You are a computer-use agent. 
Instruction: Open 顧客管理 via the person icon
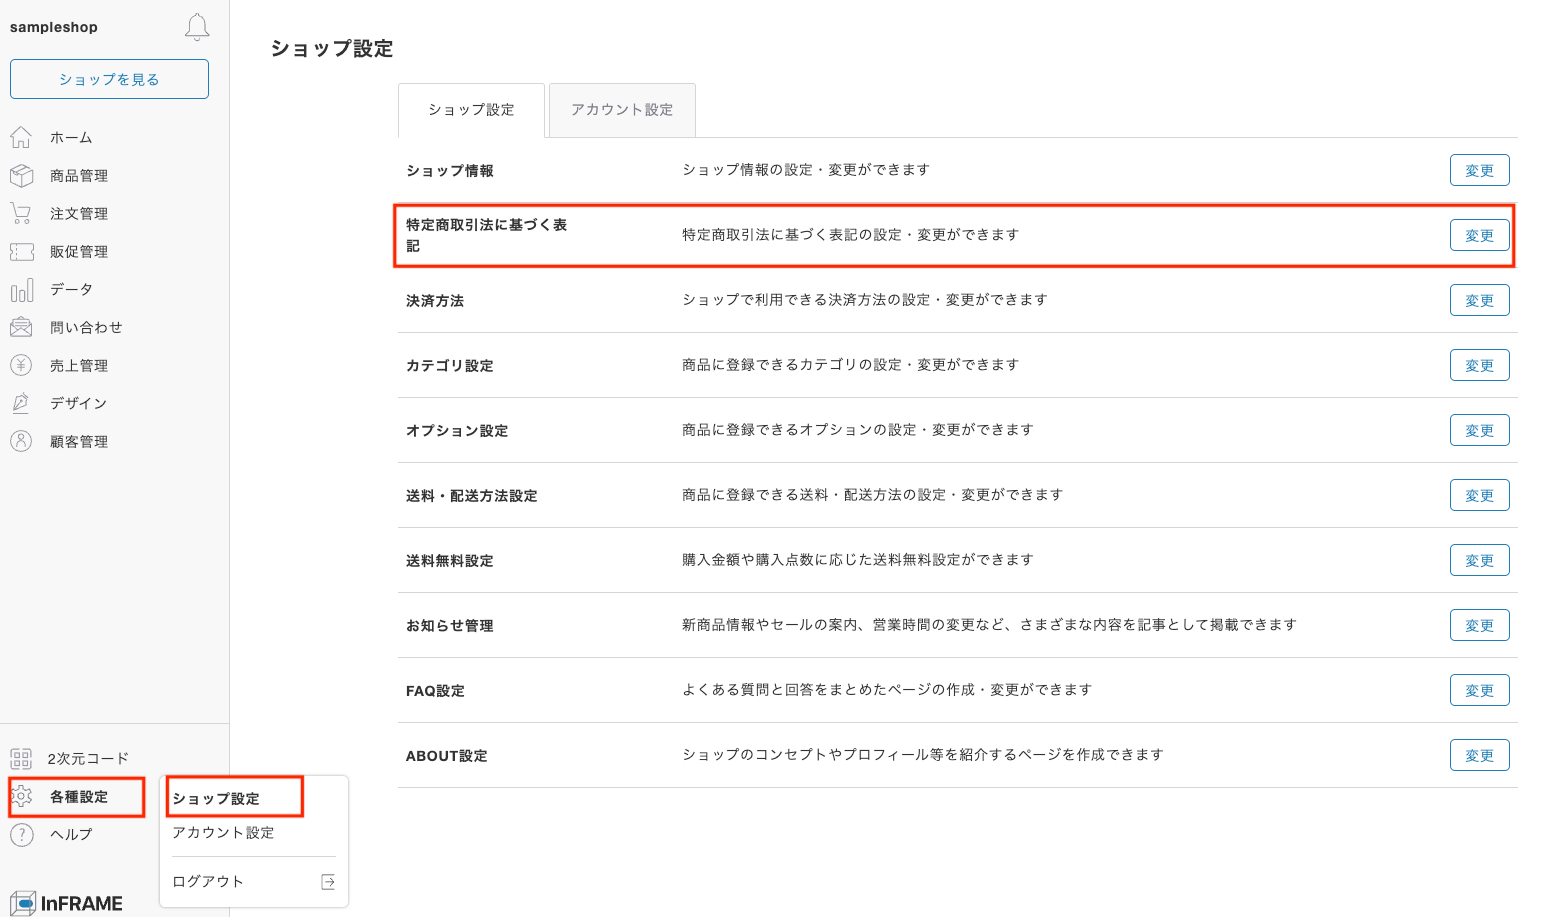click(x=21, y=441)
